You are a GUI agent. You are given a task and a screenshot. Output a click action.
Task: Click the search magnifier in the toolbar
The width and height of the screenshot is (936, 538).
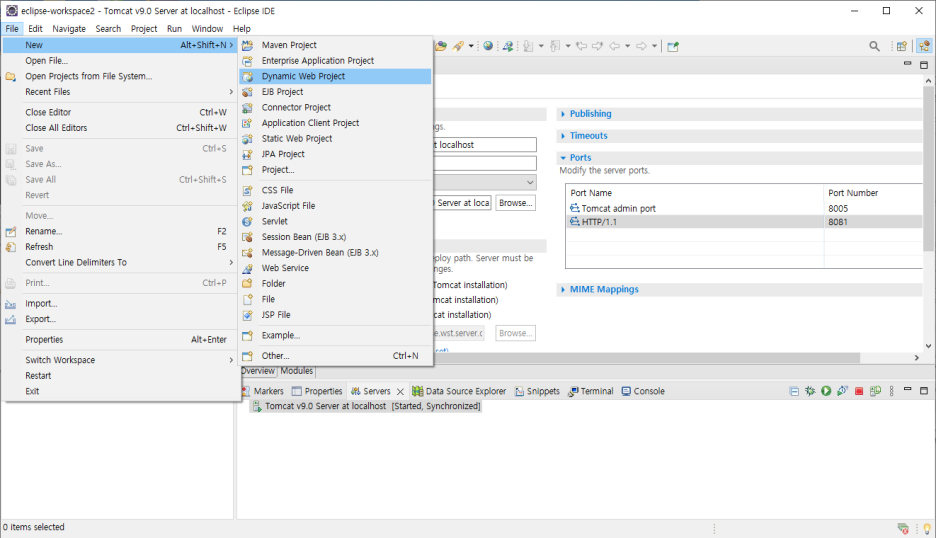875,46
